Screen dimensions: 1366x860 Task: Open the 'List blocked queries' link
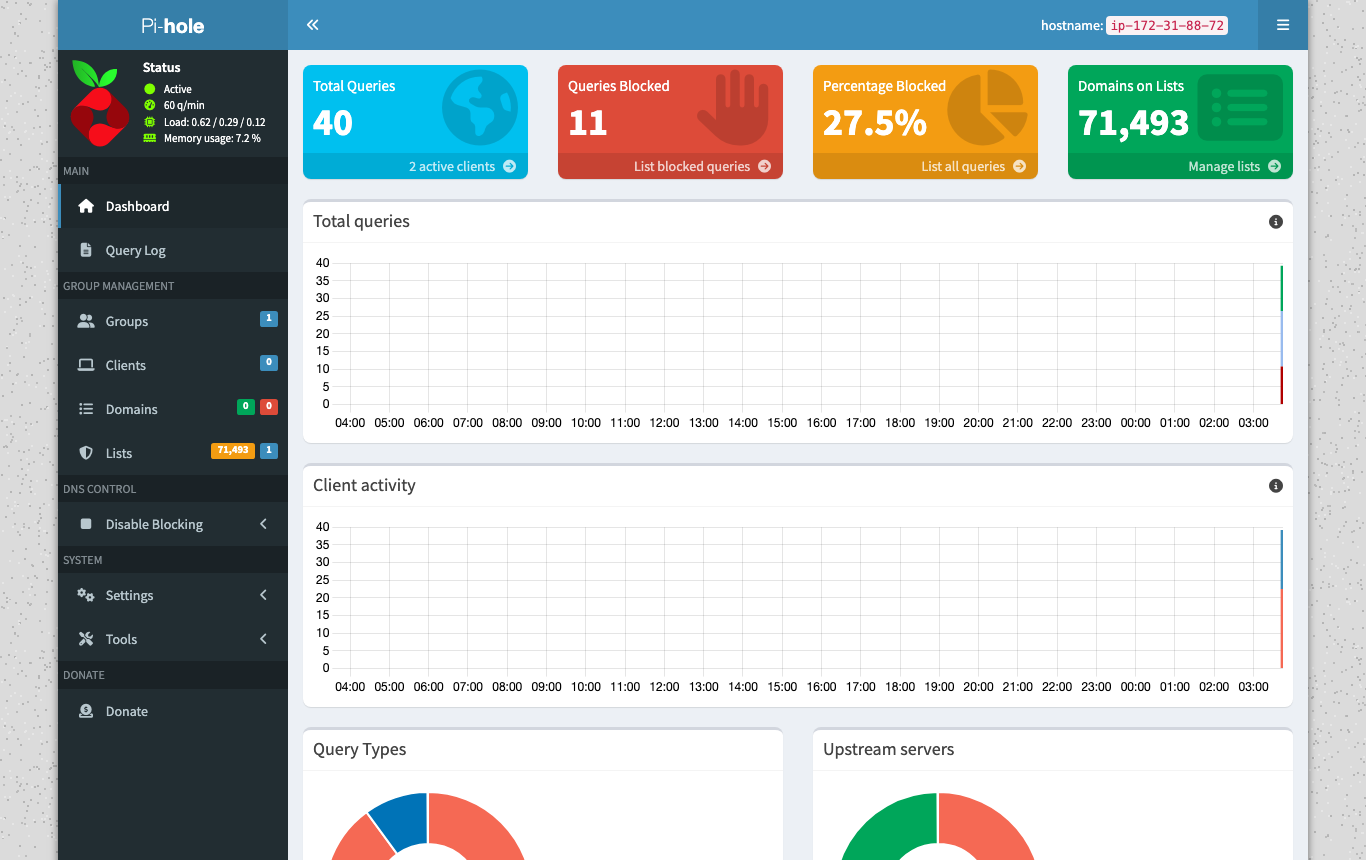[670, 166]
